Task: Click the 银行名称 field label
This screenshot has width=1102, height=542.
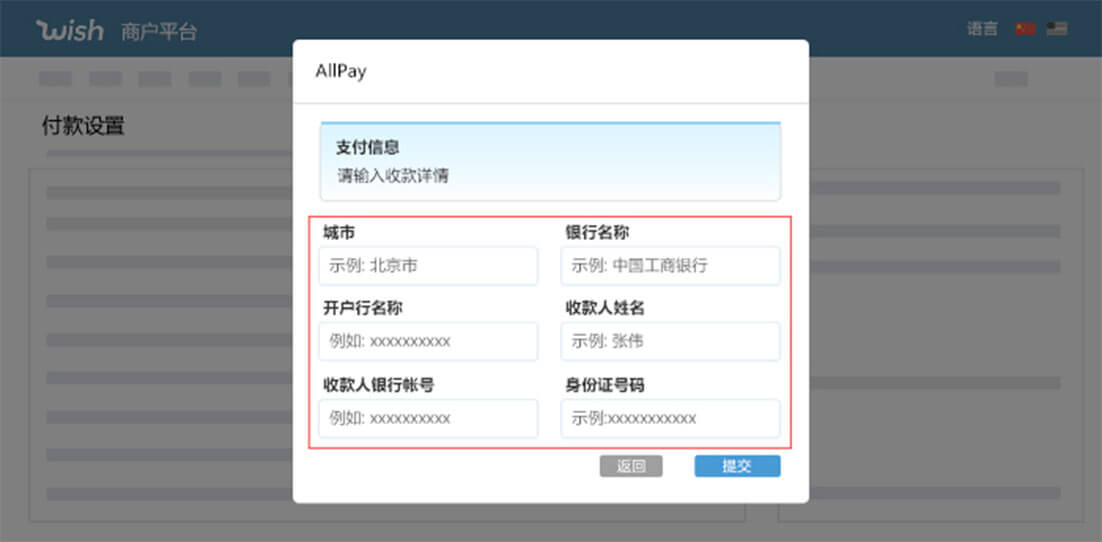Action: pyautogui.click(x=597, y=231)
